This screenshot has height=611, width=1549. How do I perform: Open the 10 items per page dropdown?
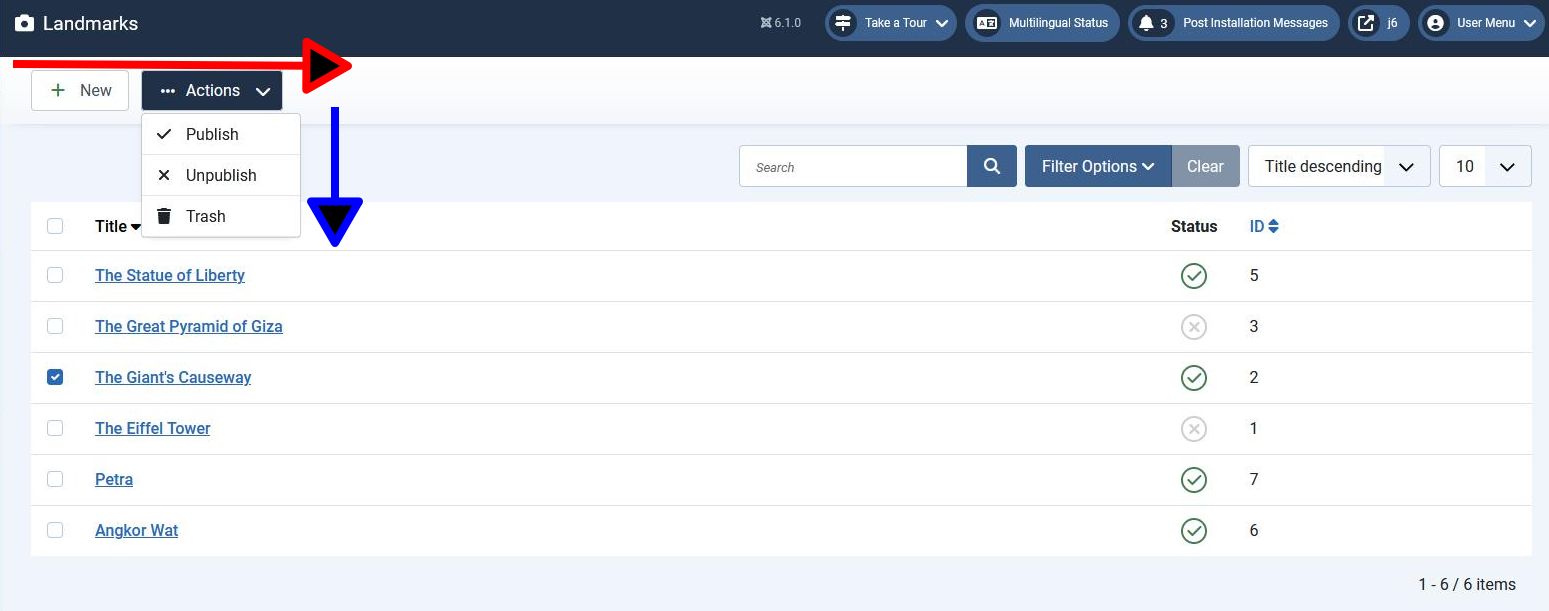[1485, 166]
